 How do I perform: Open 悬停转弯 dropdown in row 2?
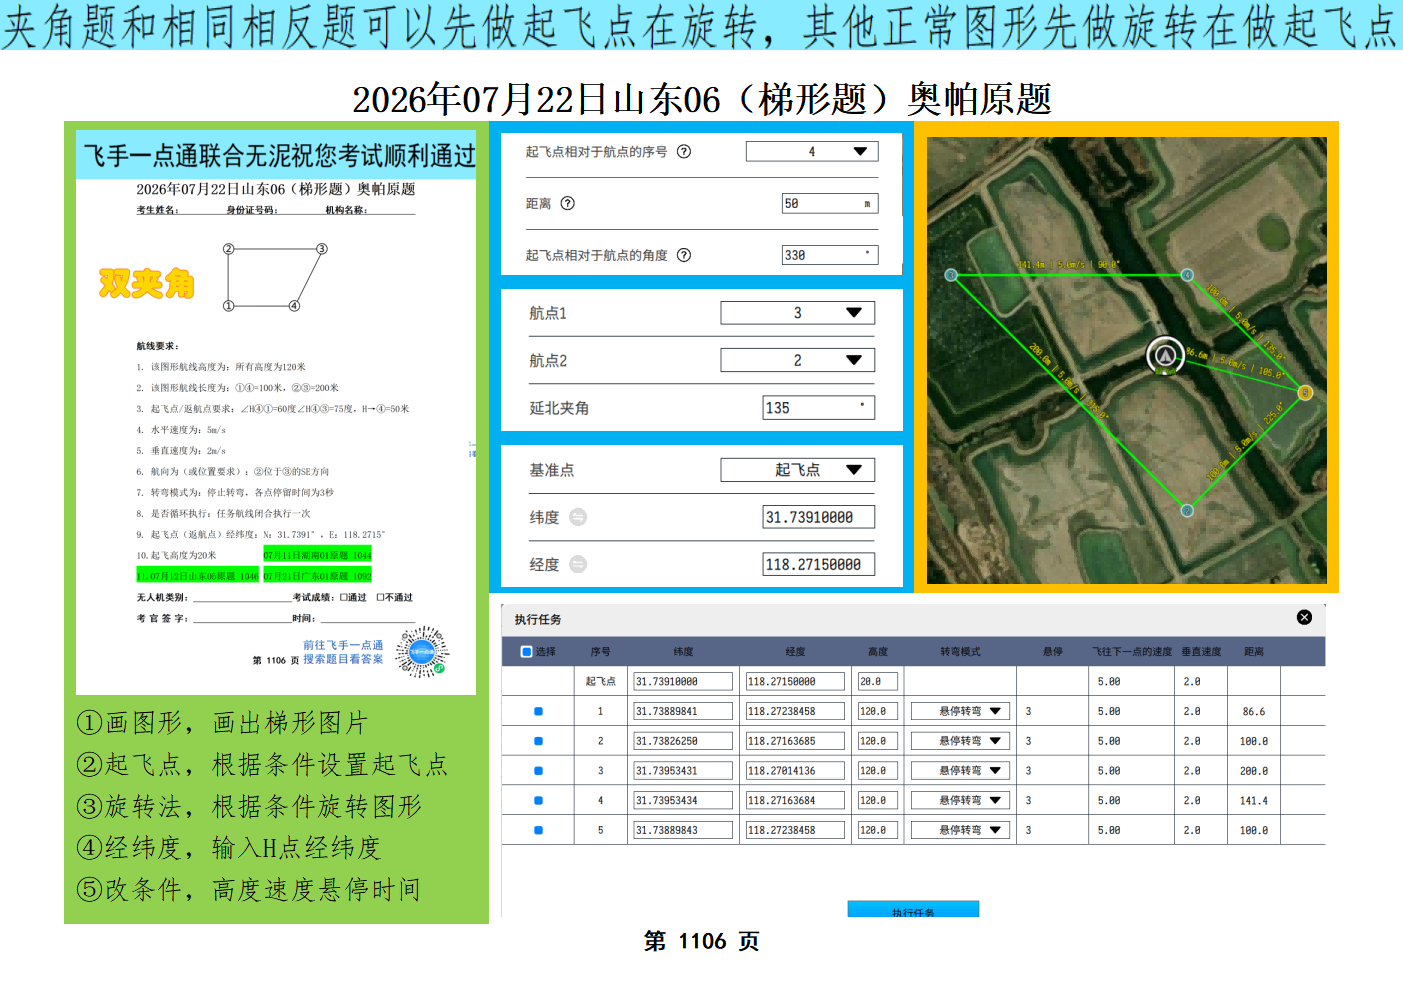point(960,741)
